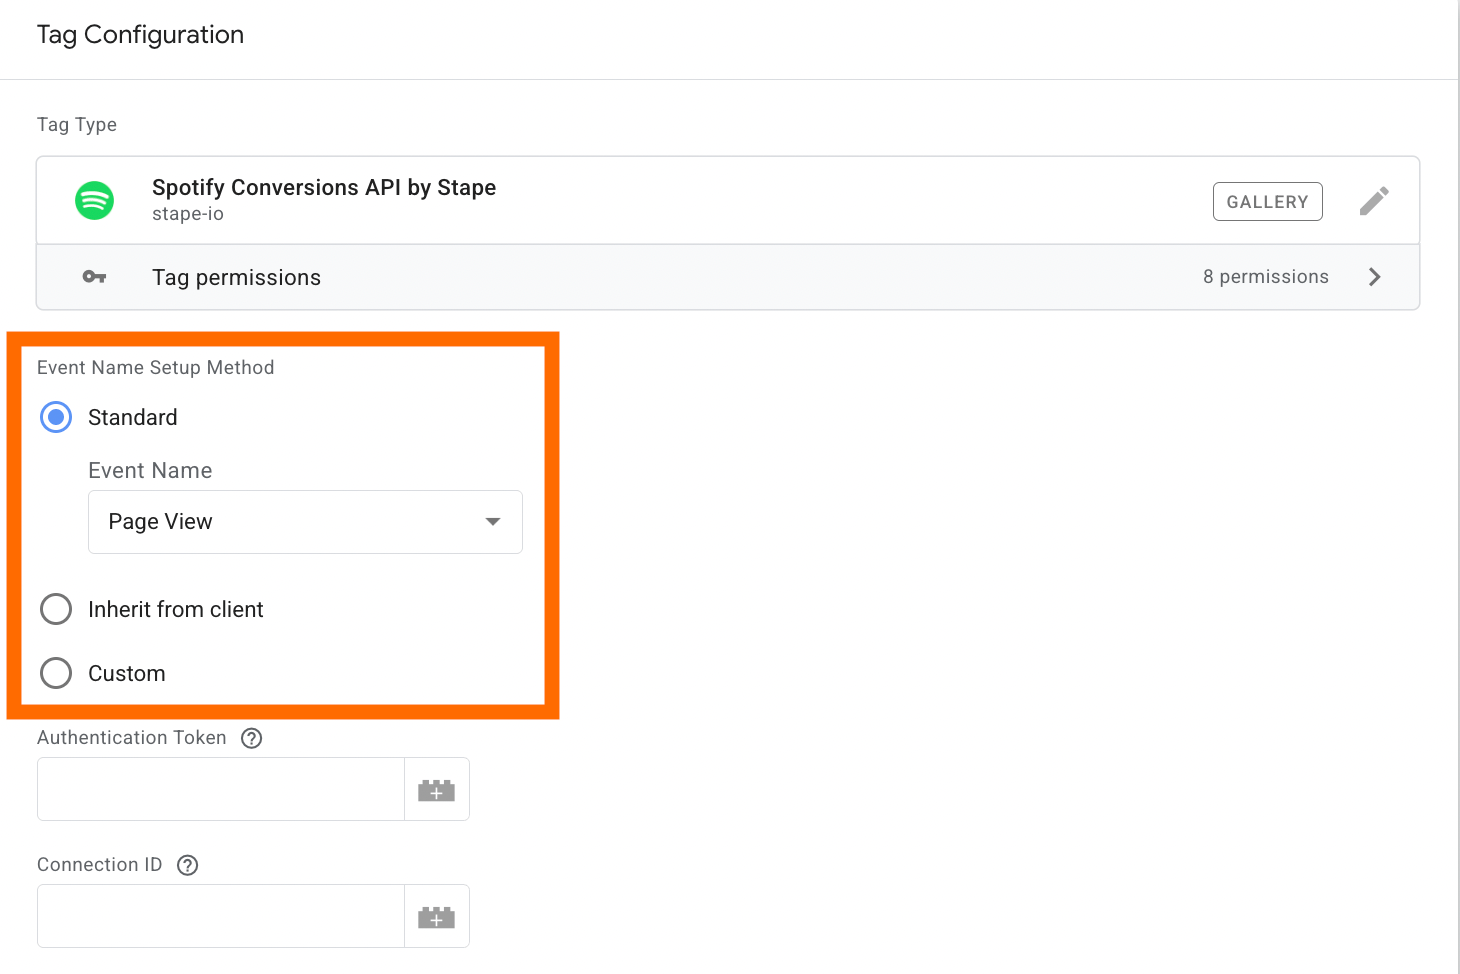
Task: Insert variable into Connection ID field
Action: click(436, 916)
